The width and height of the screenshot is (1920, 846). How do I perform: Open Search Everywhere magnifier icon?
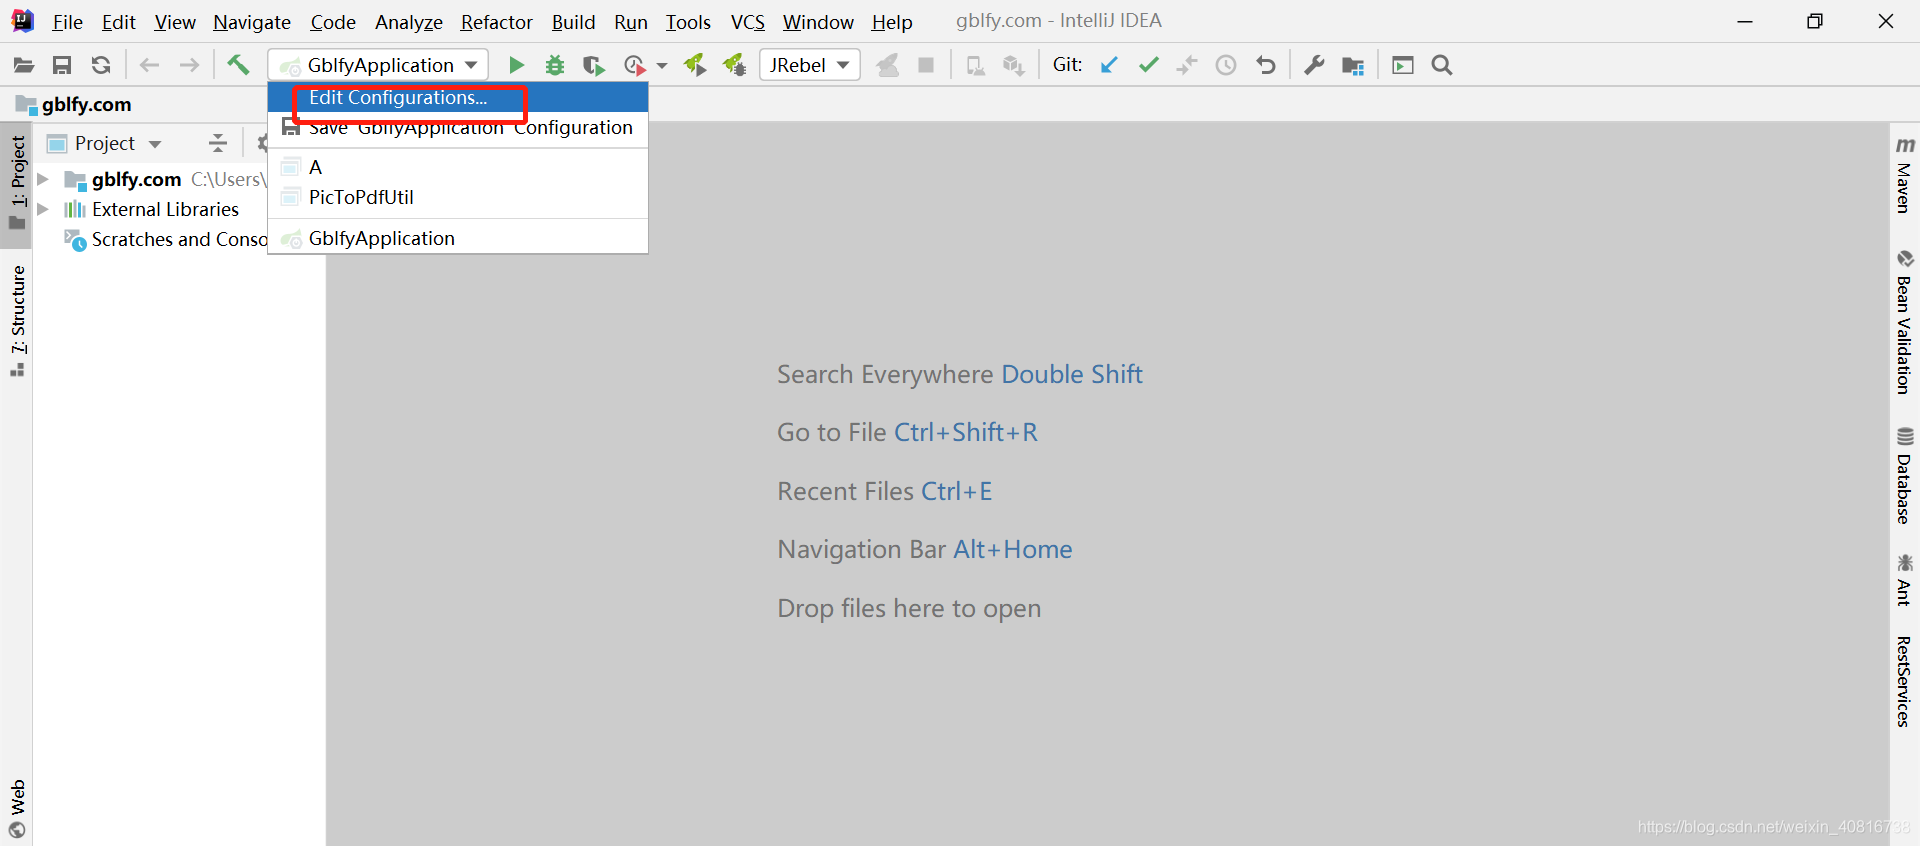(1442, 65)
